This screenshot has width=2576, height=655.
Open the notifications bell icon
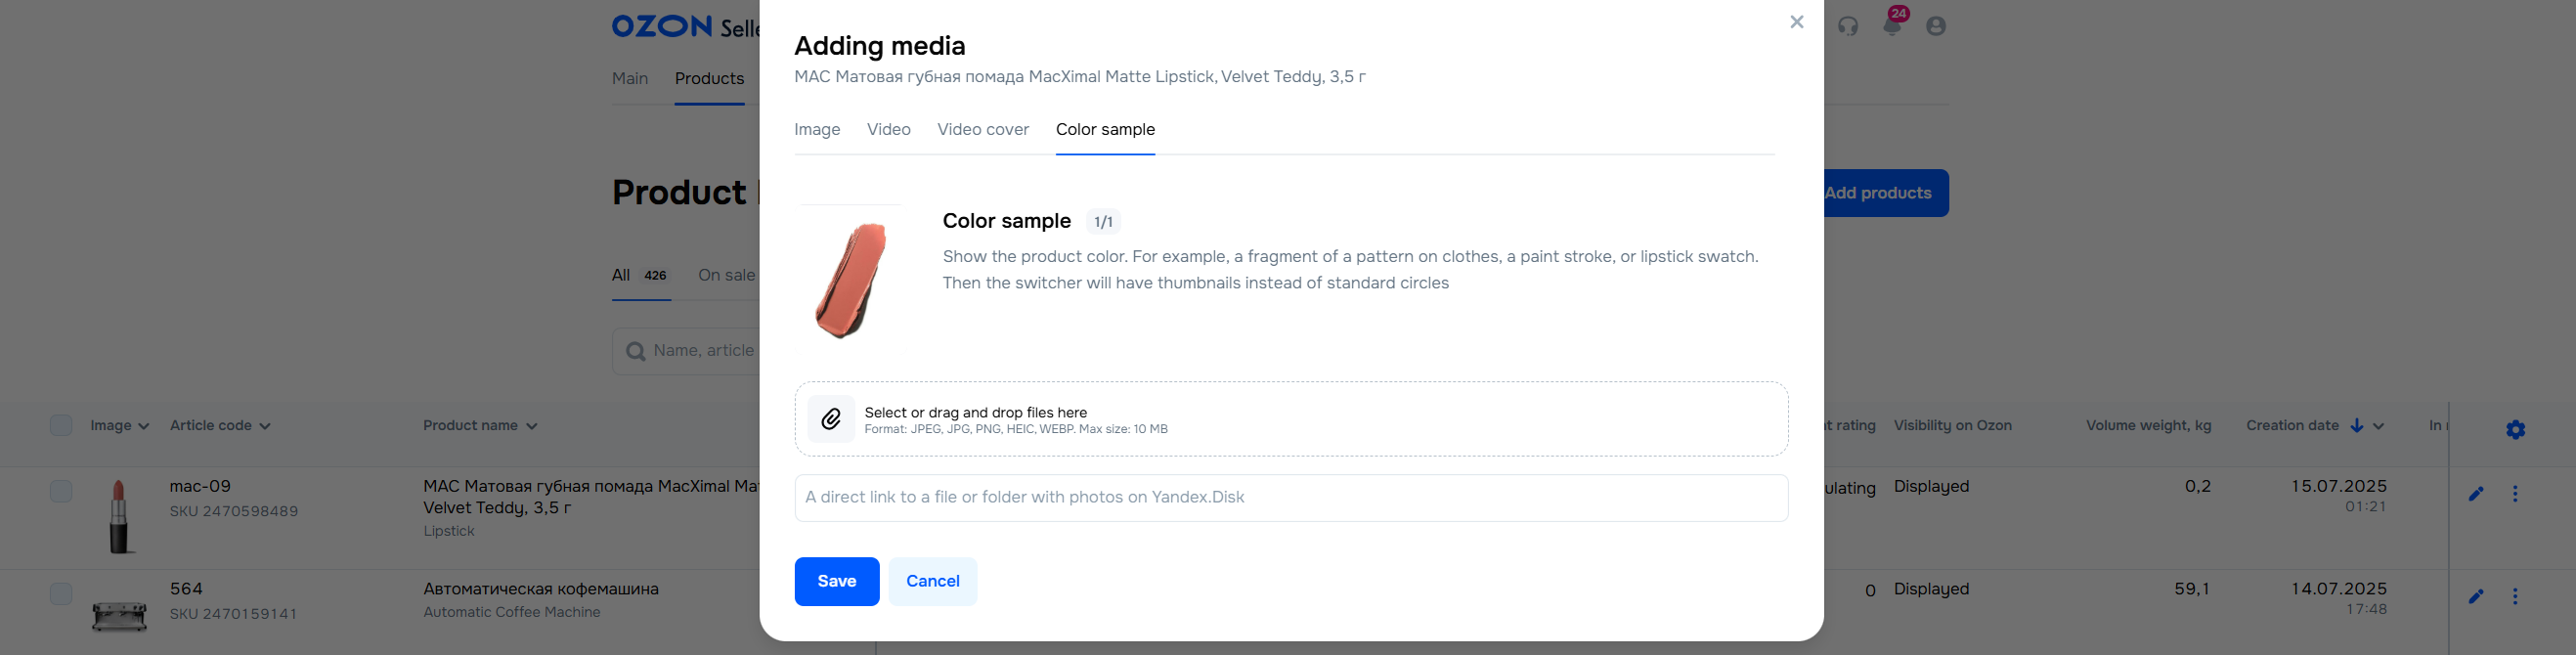[x=1892, y=26]
